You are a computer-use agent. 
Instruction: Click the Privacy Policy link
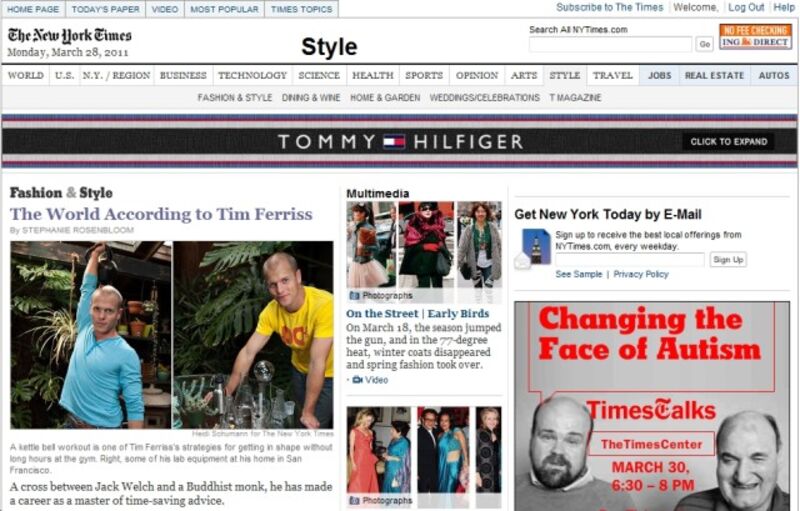click(x=641, y=274)
